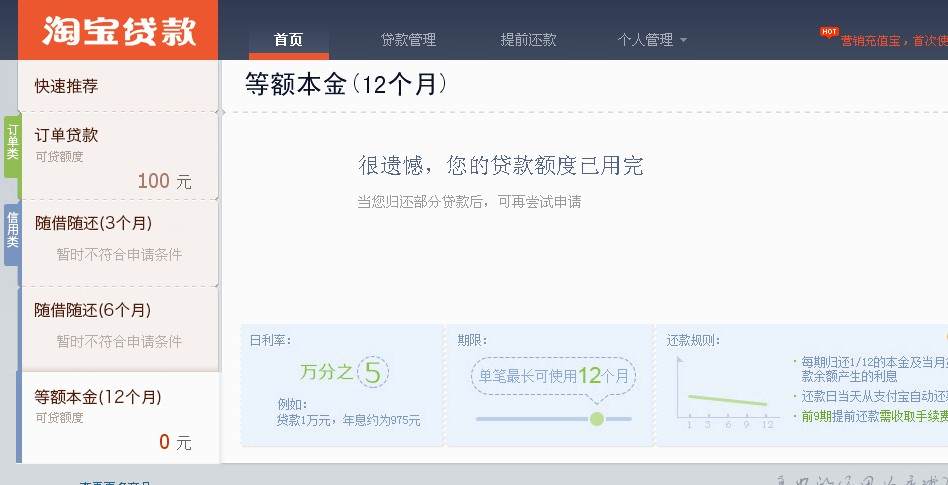Viewport: 948px width, 485px height.
Task: Click the 等额本金（12个月） page heading
Action: pos(347,85)
